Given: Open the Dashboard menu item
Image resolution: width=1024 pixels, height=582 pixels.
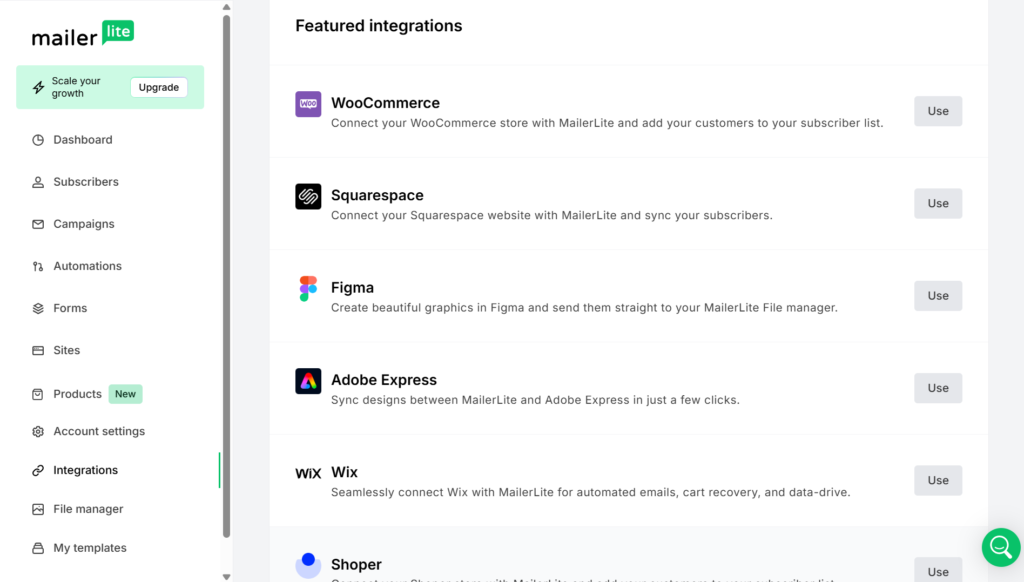Looking at the screenshot, I should point(82,140).
